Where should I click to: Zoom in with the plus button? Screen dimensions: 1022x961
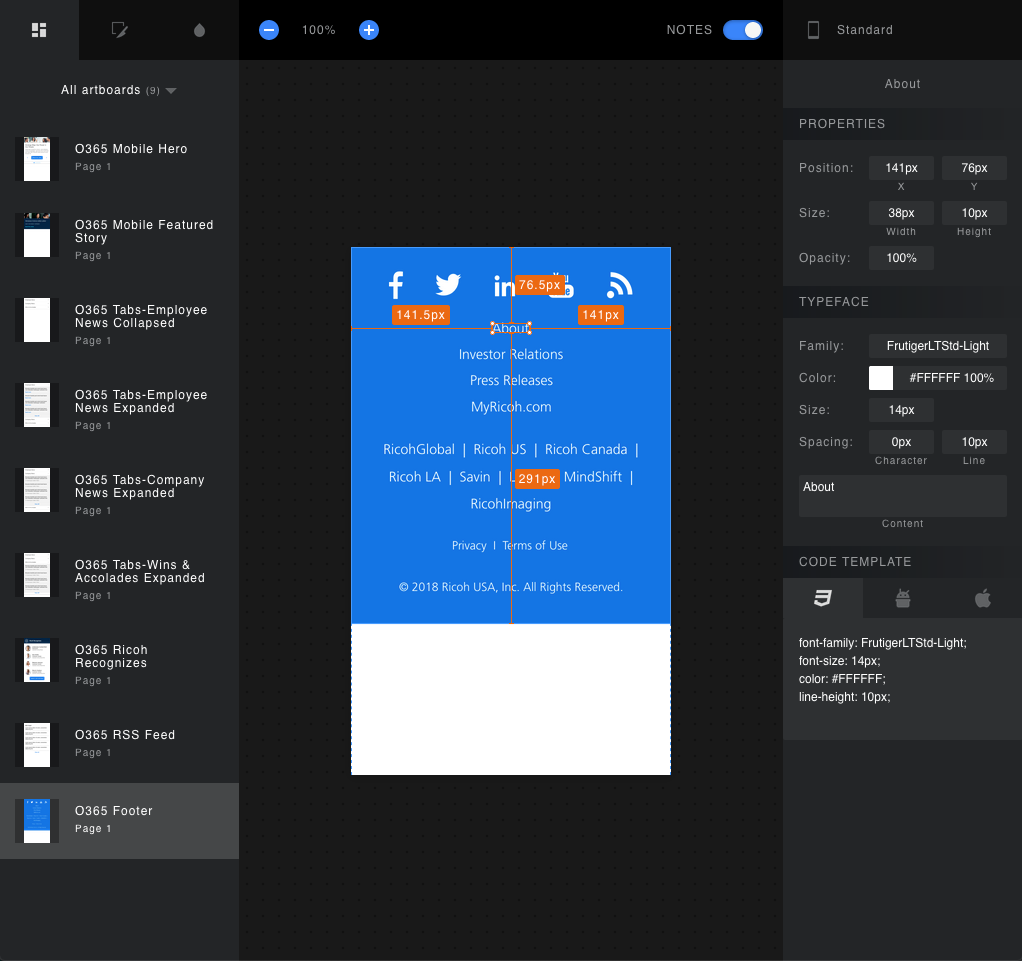(369, 30)
